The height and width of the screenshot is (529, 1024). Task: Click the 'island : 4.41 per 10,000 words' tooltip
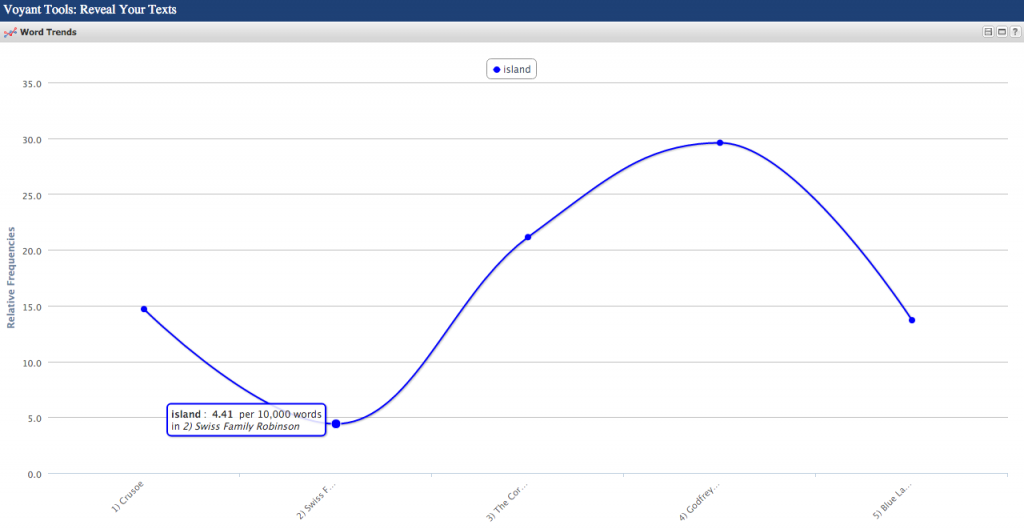(246, 420)
